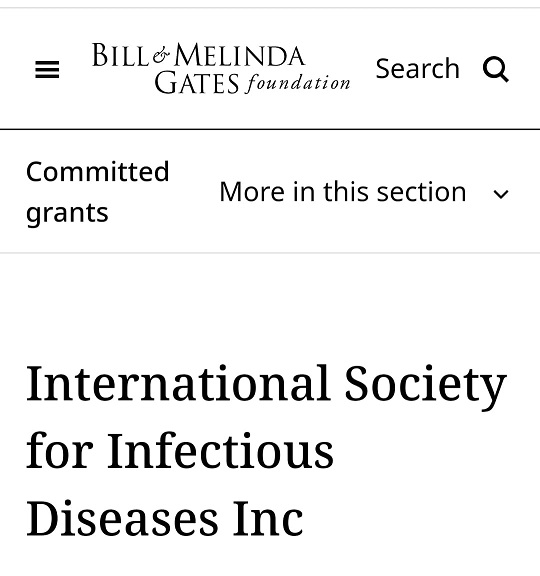Click the 'grants' word in the breadcrumb

pyautogui.click(x=67, y=213)
